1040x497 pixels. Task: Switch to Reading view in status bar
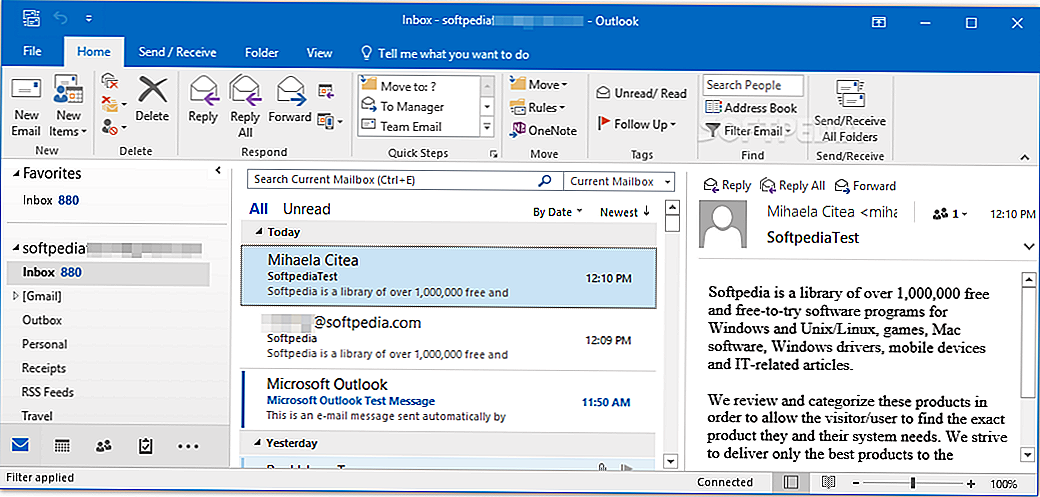tap(828, 482)
